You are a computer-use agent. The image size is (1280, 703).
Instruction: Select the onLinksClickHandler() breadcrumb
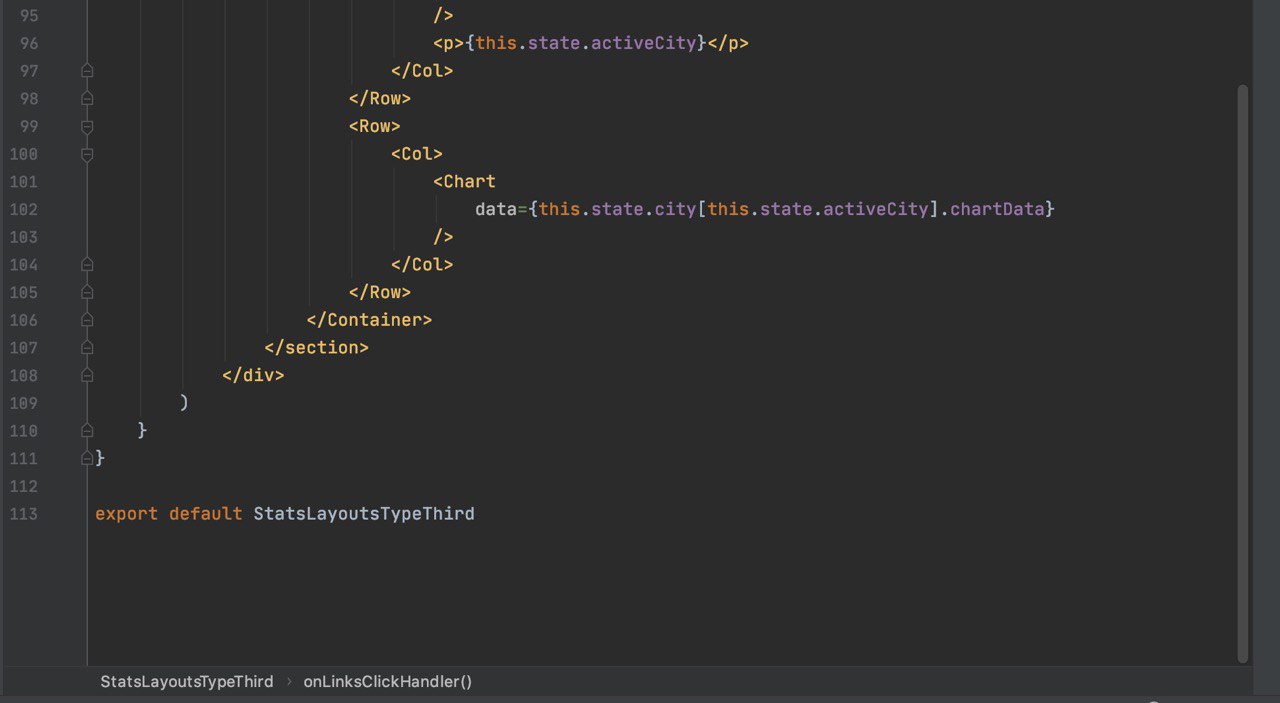388,681
